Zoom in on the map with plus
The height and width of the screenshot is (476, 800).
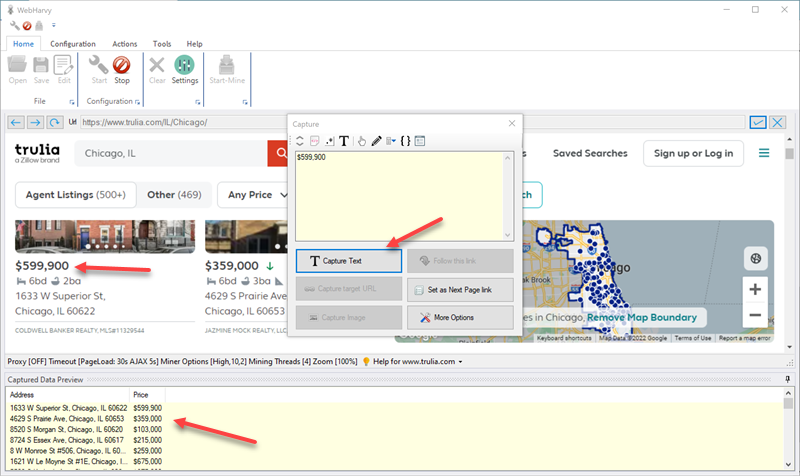pyautogui.click(x=755, y=289)
